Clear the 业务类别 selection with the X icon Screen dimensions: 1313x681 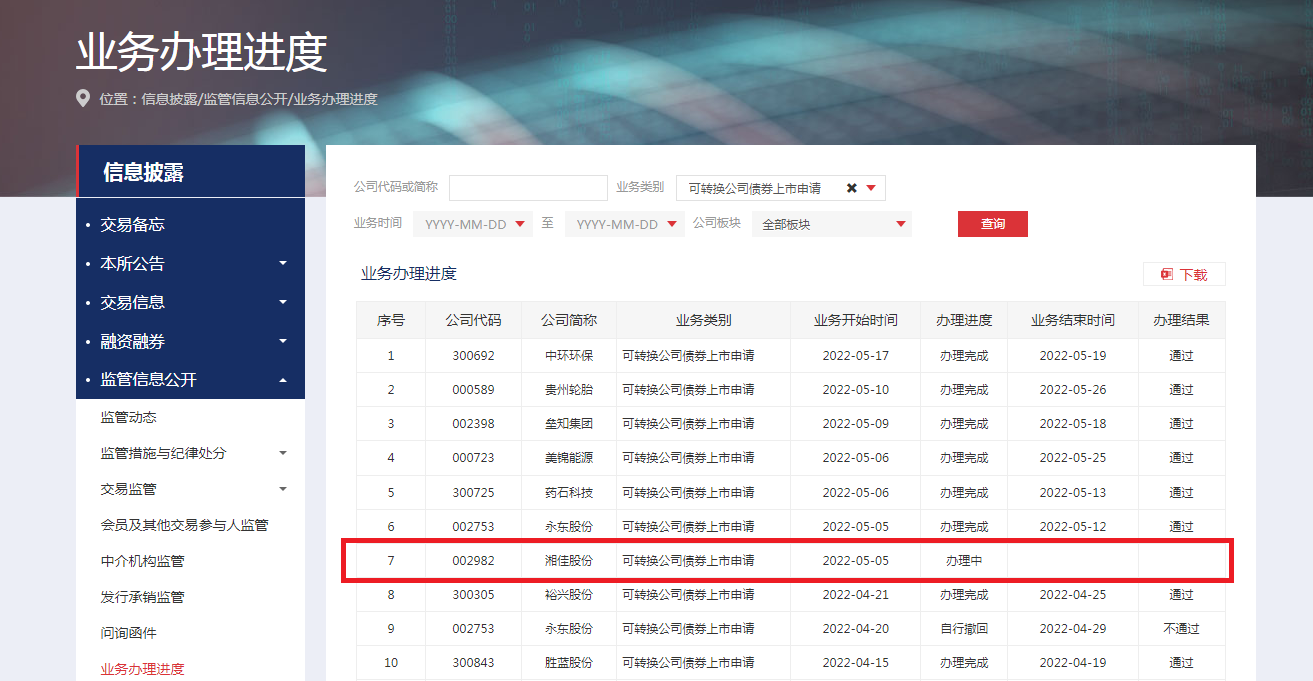coord(852,188)
